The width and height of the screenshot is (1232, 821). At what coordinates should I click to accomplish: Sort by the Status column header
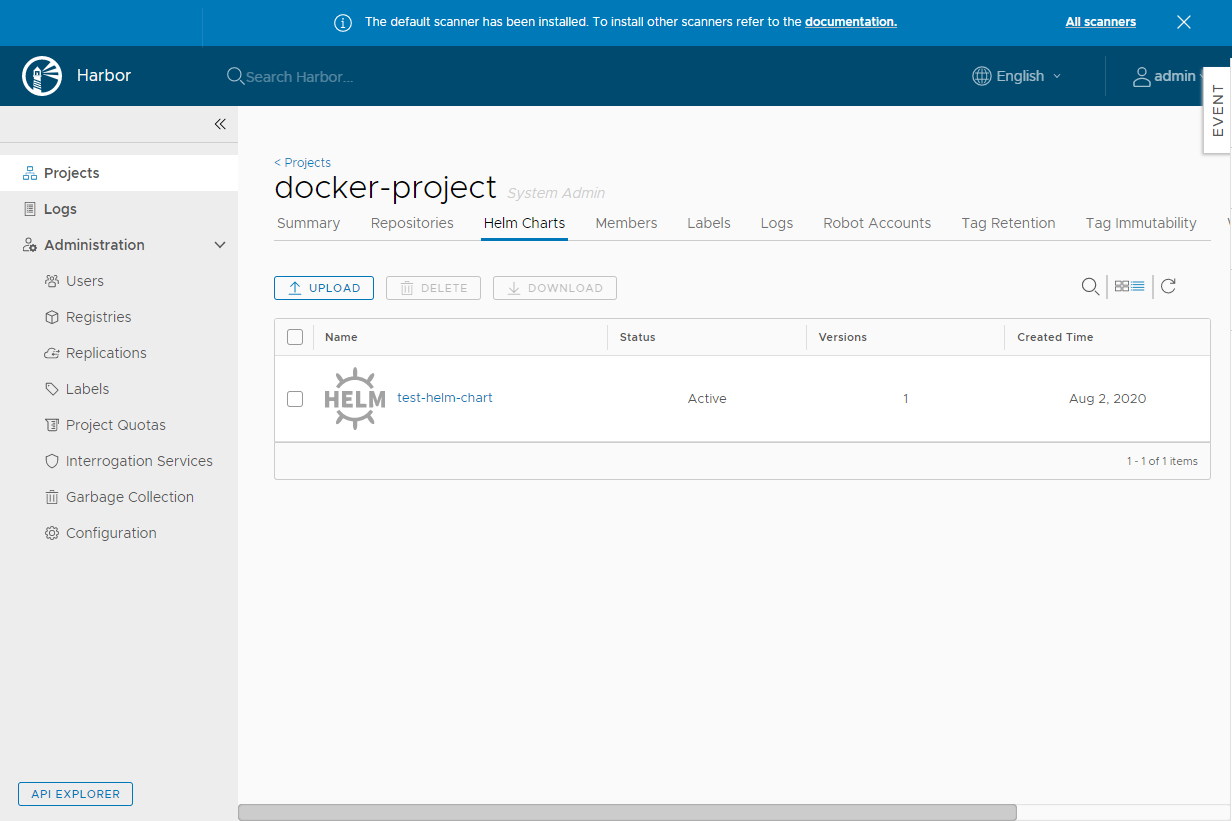637,337
